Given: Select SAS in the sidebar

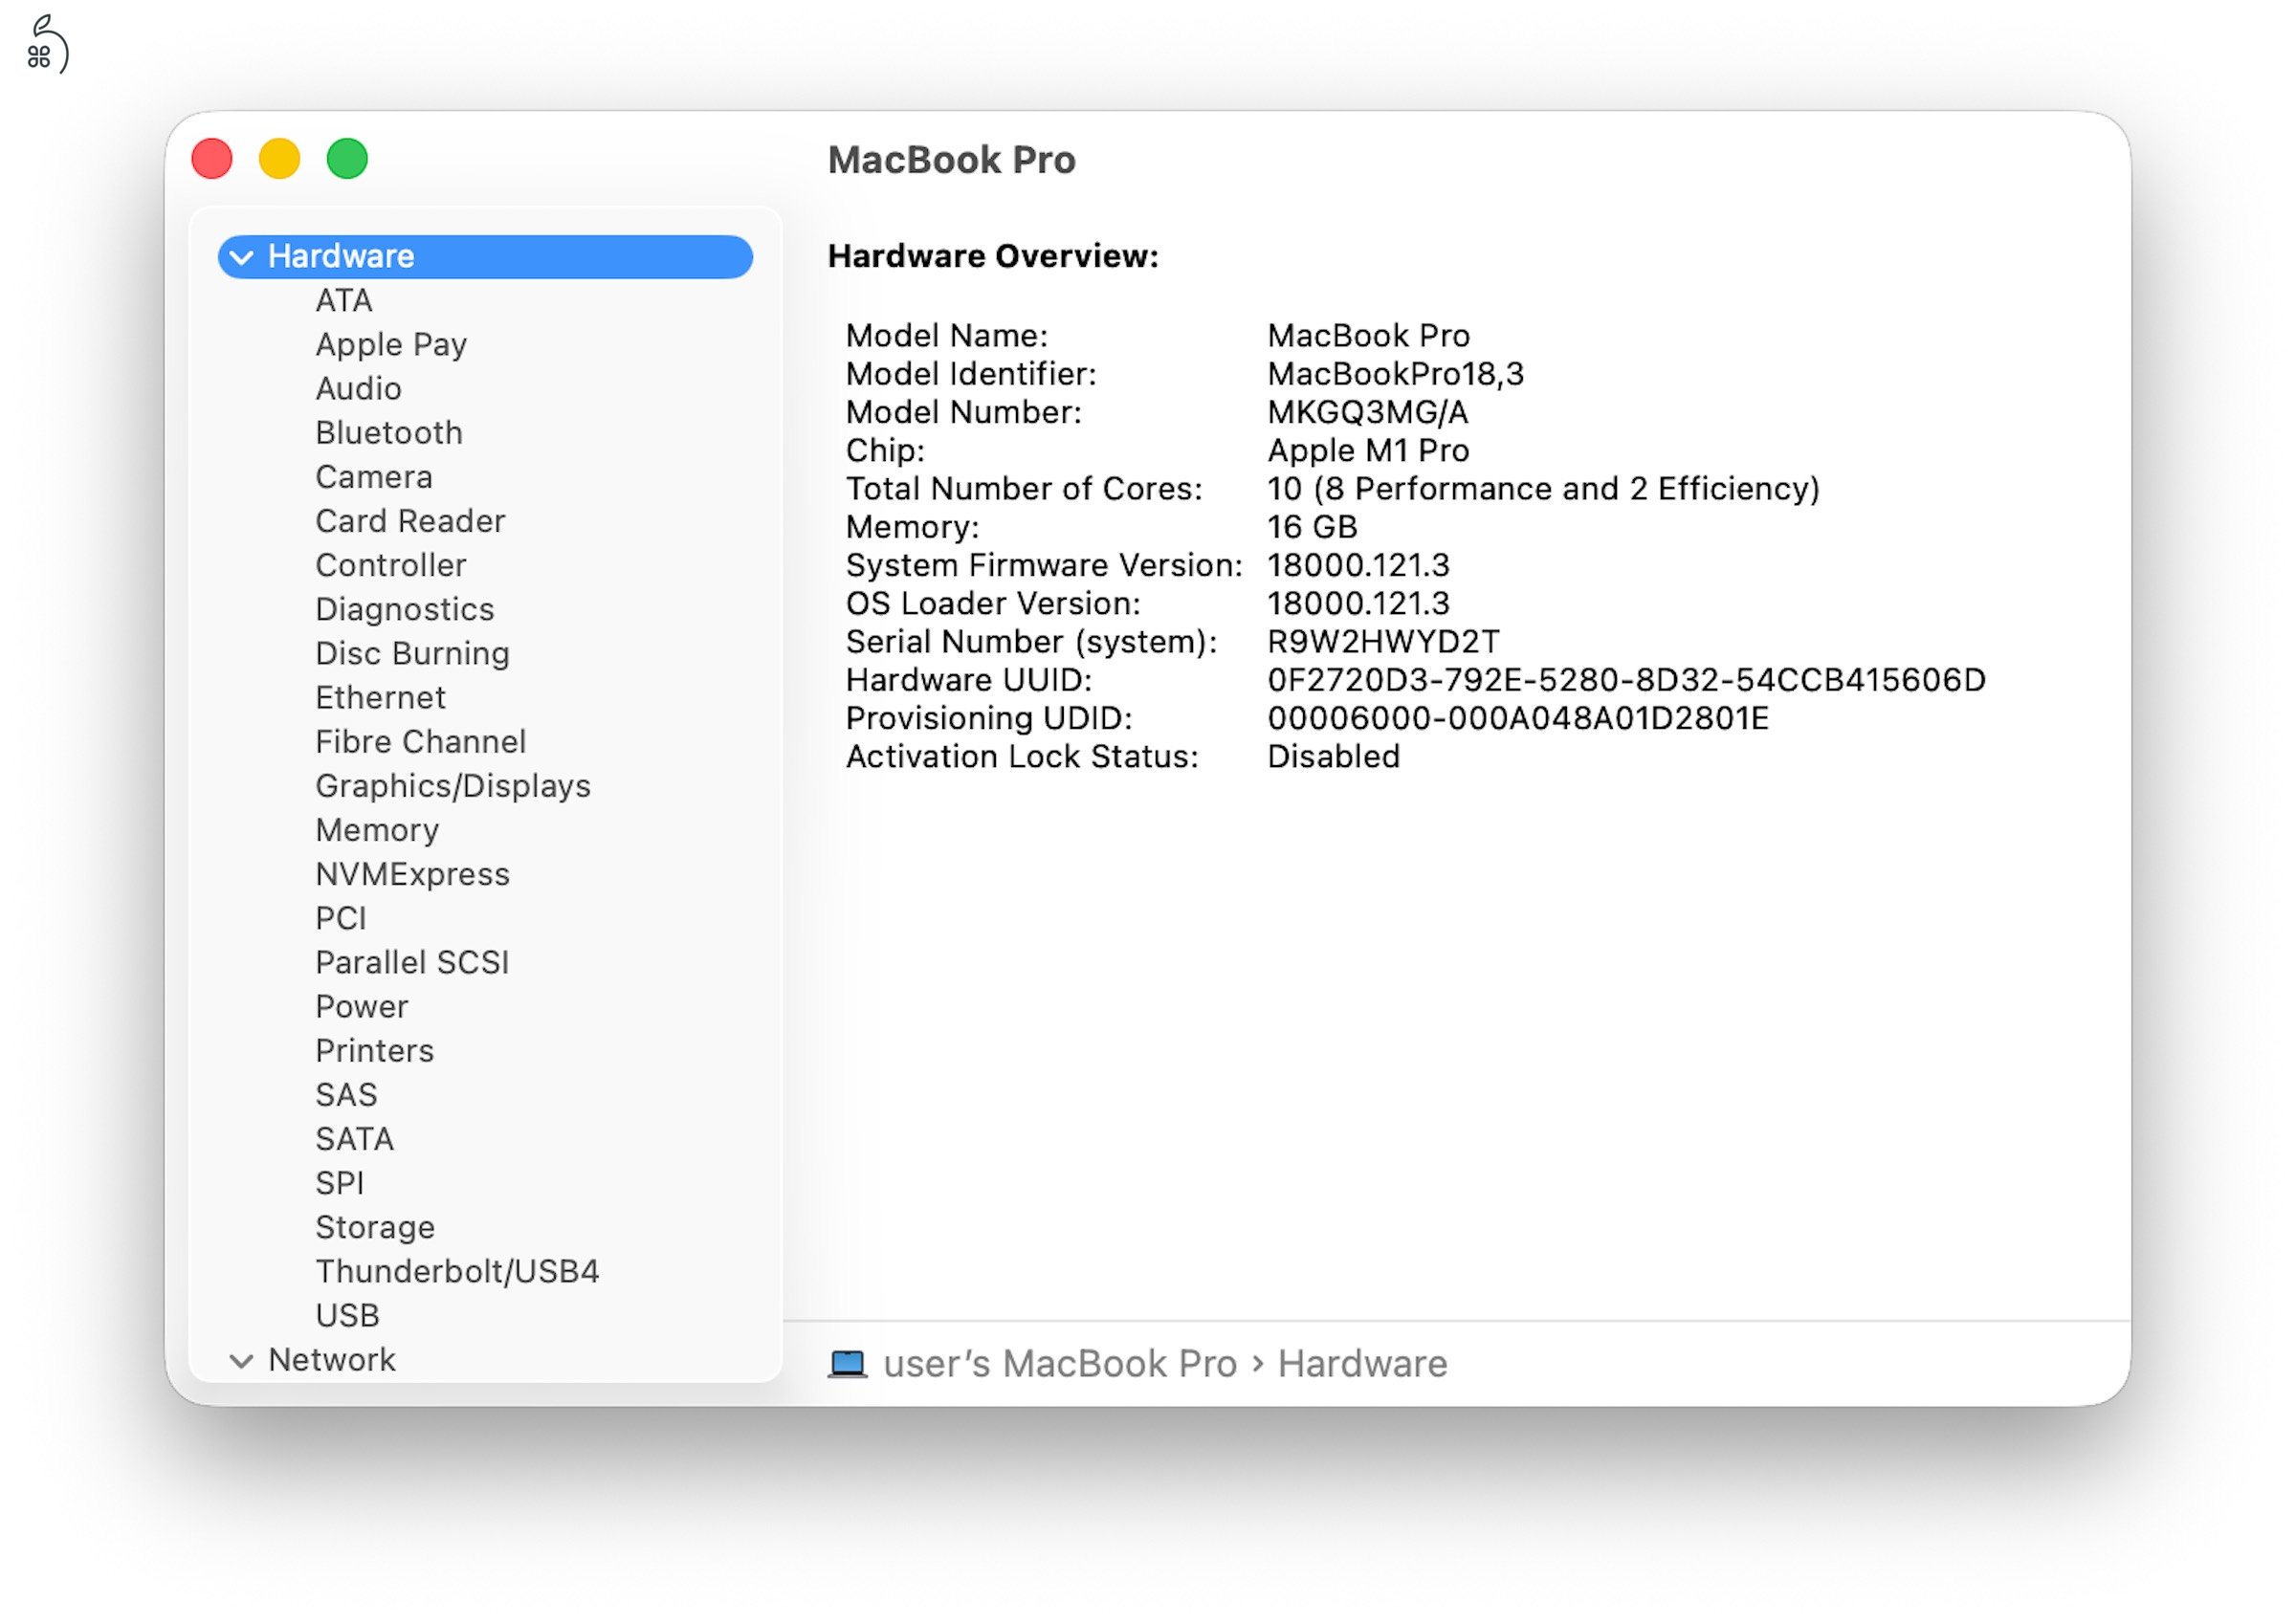Looking at the screenshot, I should pyautogui.click(x=346, y=1095).
